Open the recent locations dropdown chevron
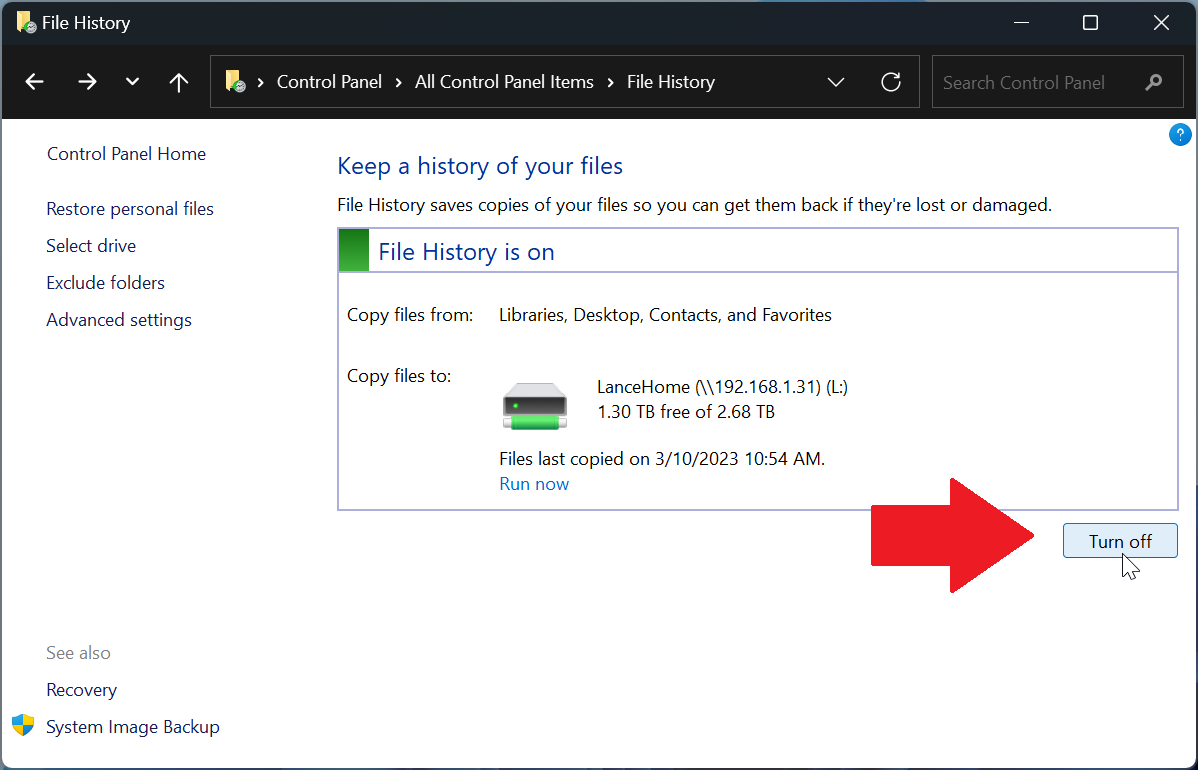The image size is (1198, 770). pyautogui.click(x=131, y=82)
